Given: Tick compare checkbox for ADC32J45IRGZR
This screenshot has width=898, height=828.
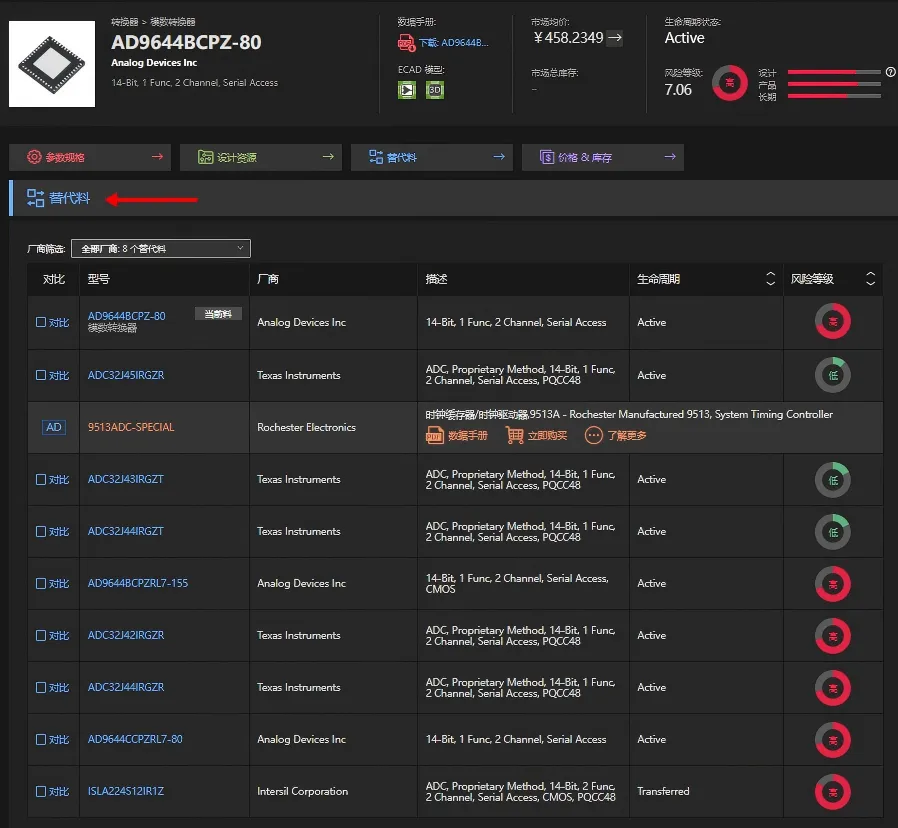Looking at the screenshot, I should (x=41, y=375).
